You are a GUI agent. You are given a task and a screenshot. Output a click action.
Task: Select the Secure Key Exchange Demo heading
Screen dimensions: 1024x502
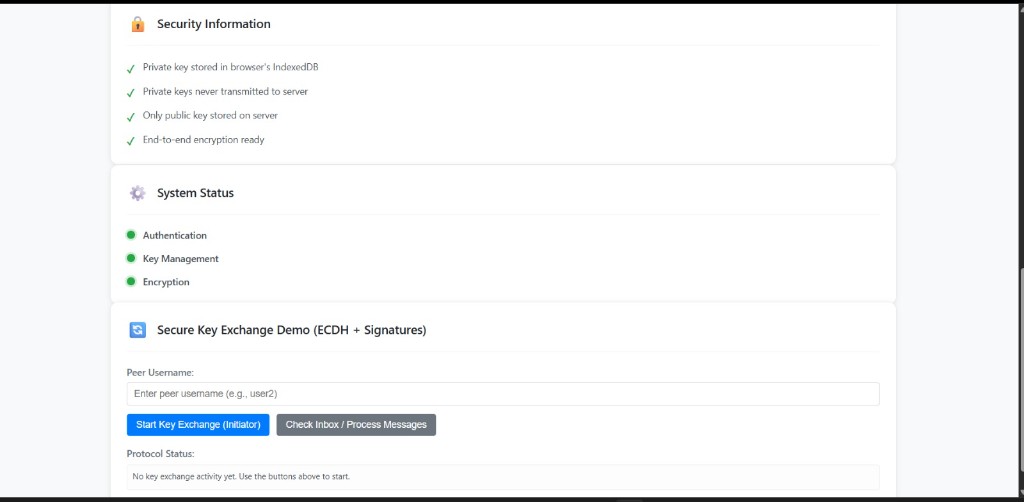(x=291, y=330)
